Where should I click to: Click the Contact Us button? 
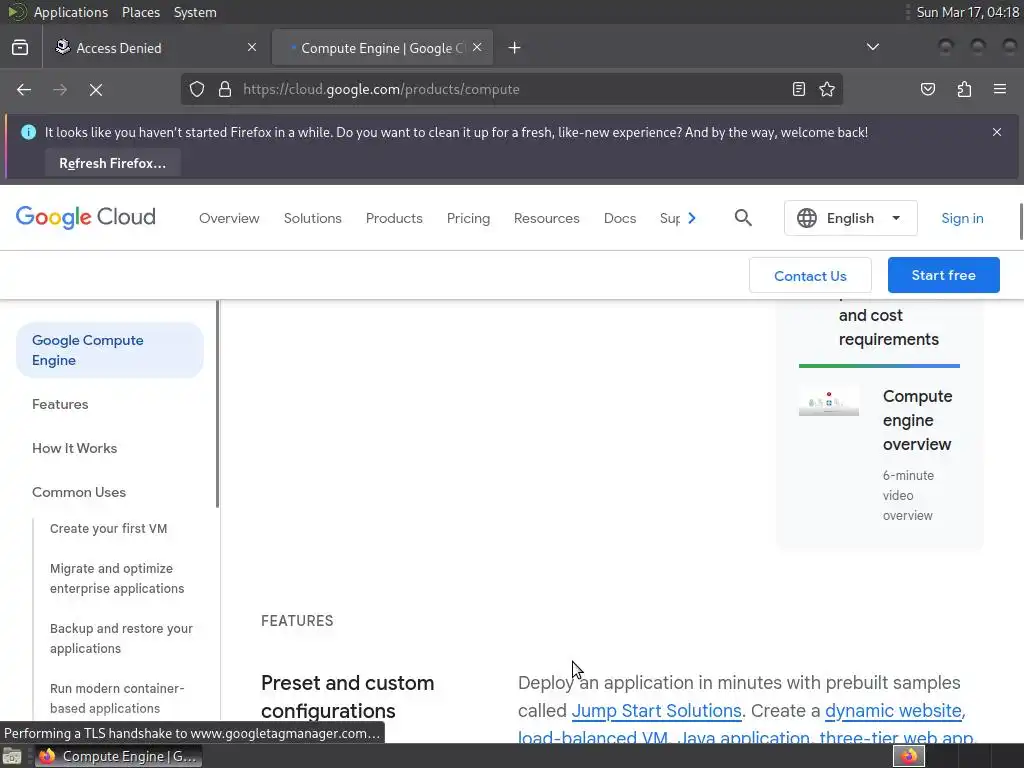[x=810, y=276]
